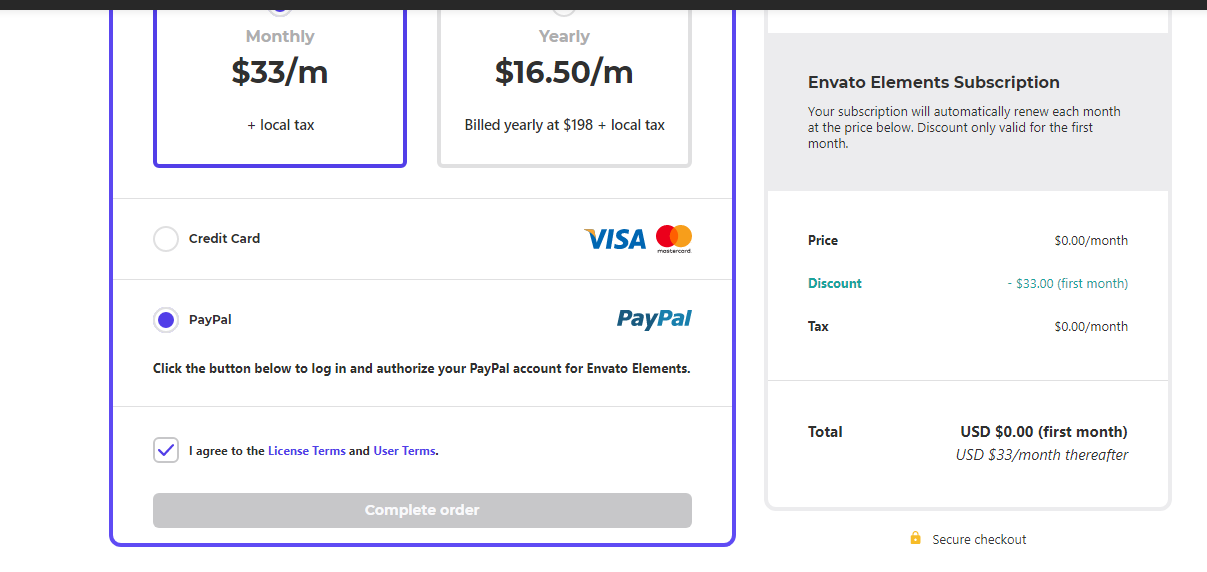This screenshot has height=572, width=1207.
Task: Click the Mastercard logo
Action: [x=674, y=238]
